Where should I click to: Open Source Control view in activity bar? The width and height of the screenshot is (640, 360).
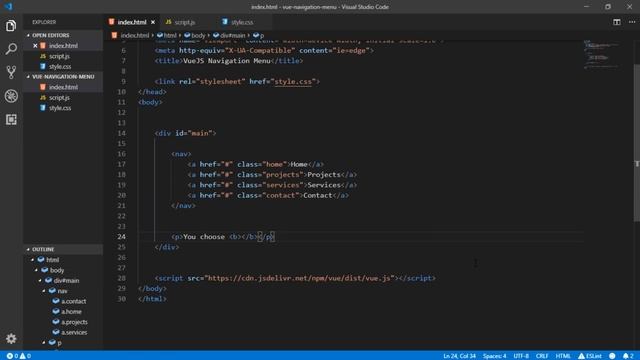[11, 72]
